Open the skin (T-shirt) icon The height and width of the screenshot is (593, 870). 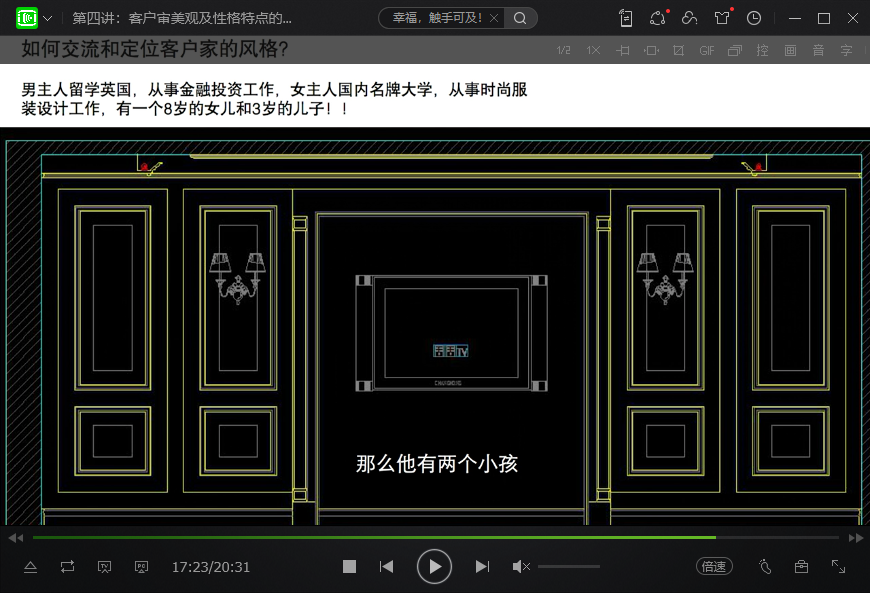coord(722,18)
